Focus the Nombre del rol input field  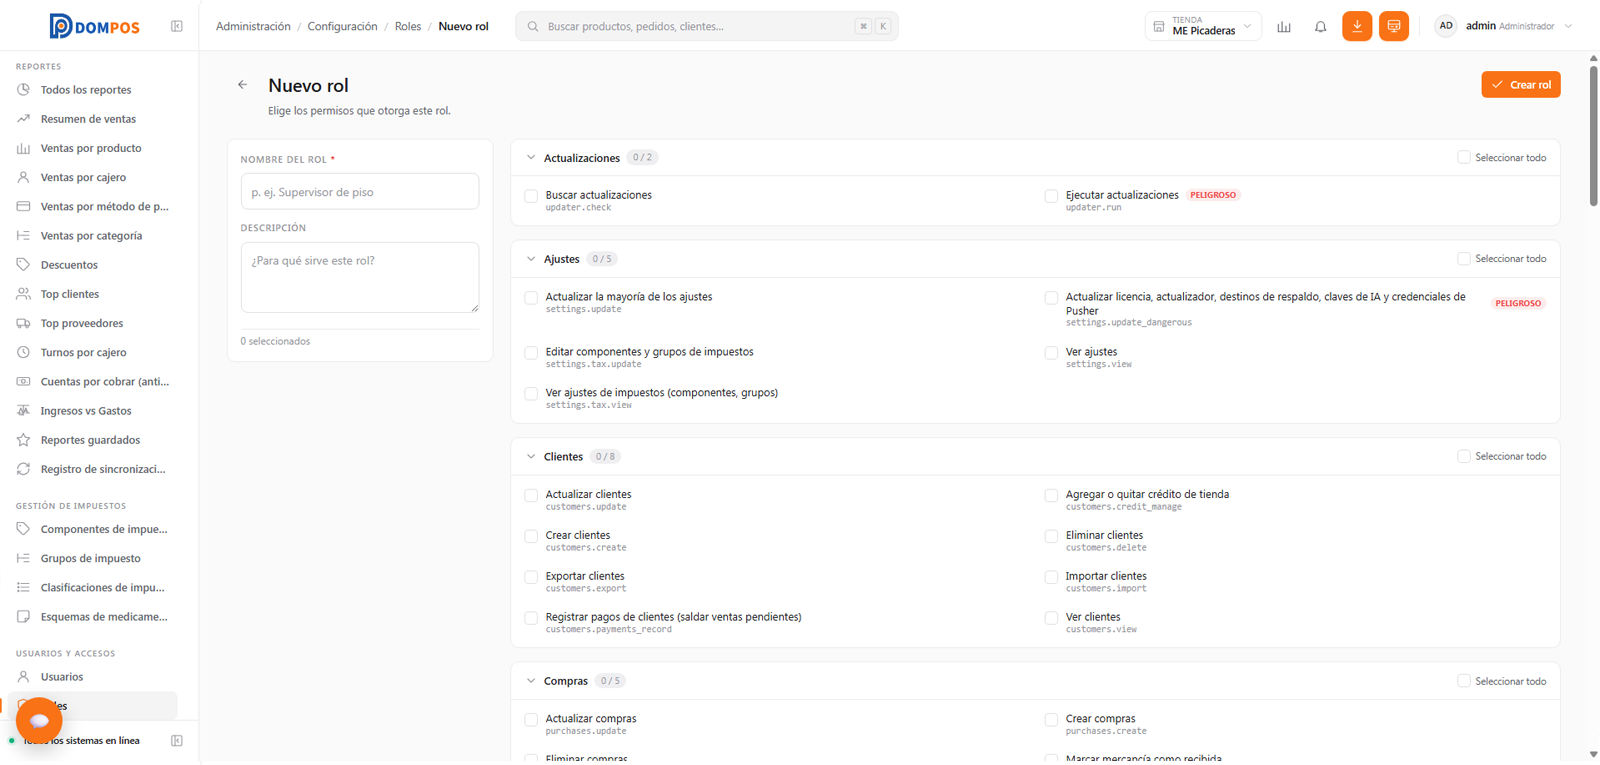point(360,192)
